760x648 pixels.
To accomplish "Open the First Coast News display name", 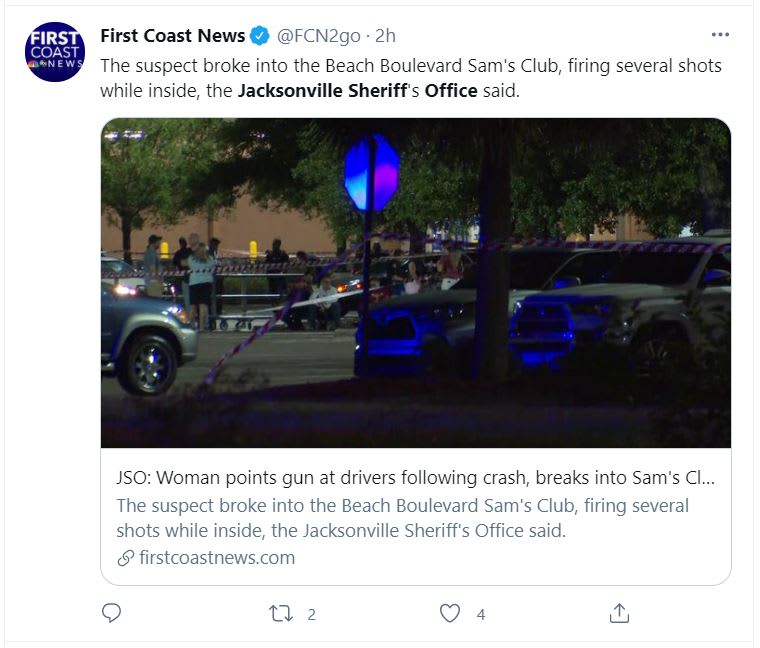I will pos(172,36).
